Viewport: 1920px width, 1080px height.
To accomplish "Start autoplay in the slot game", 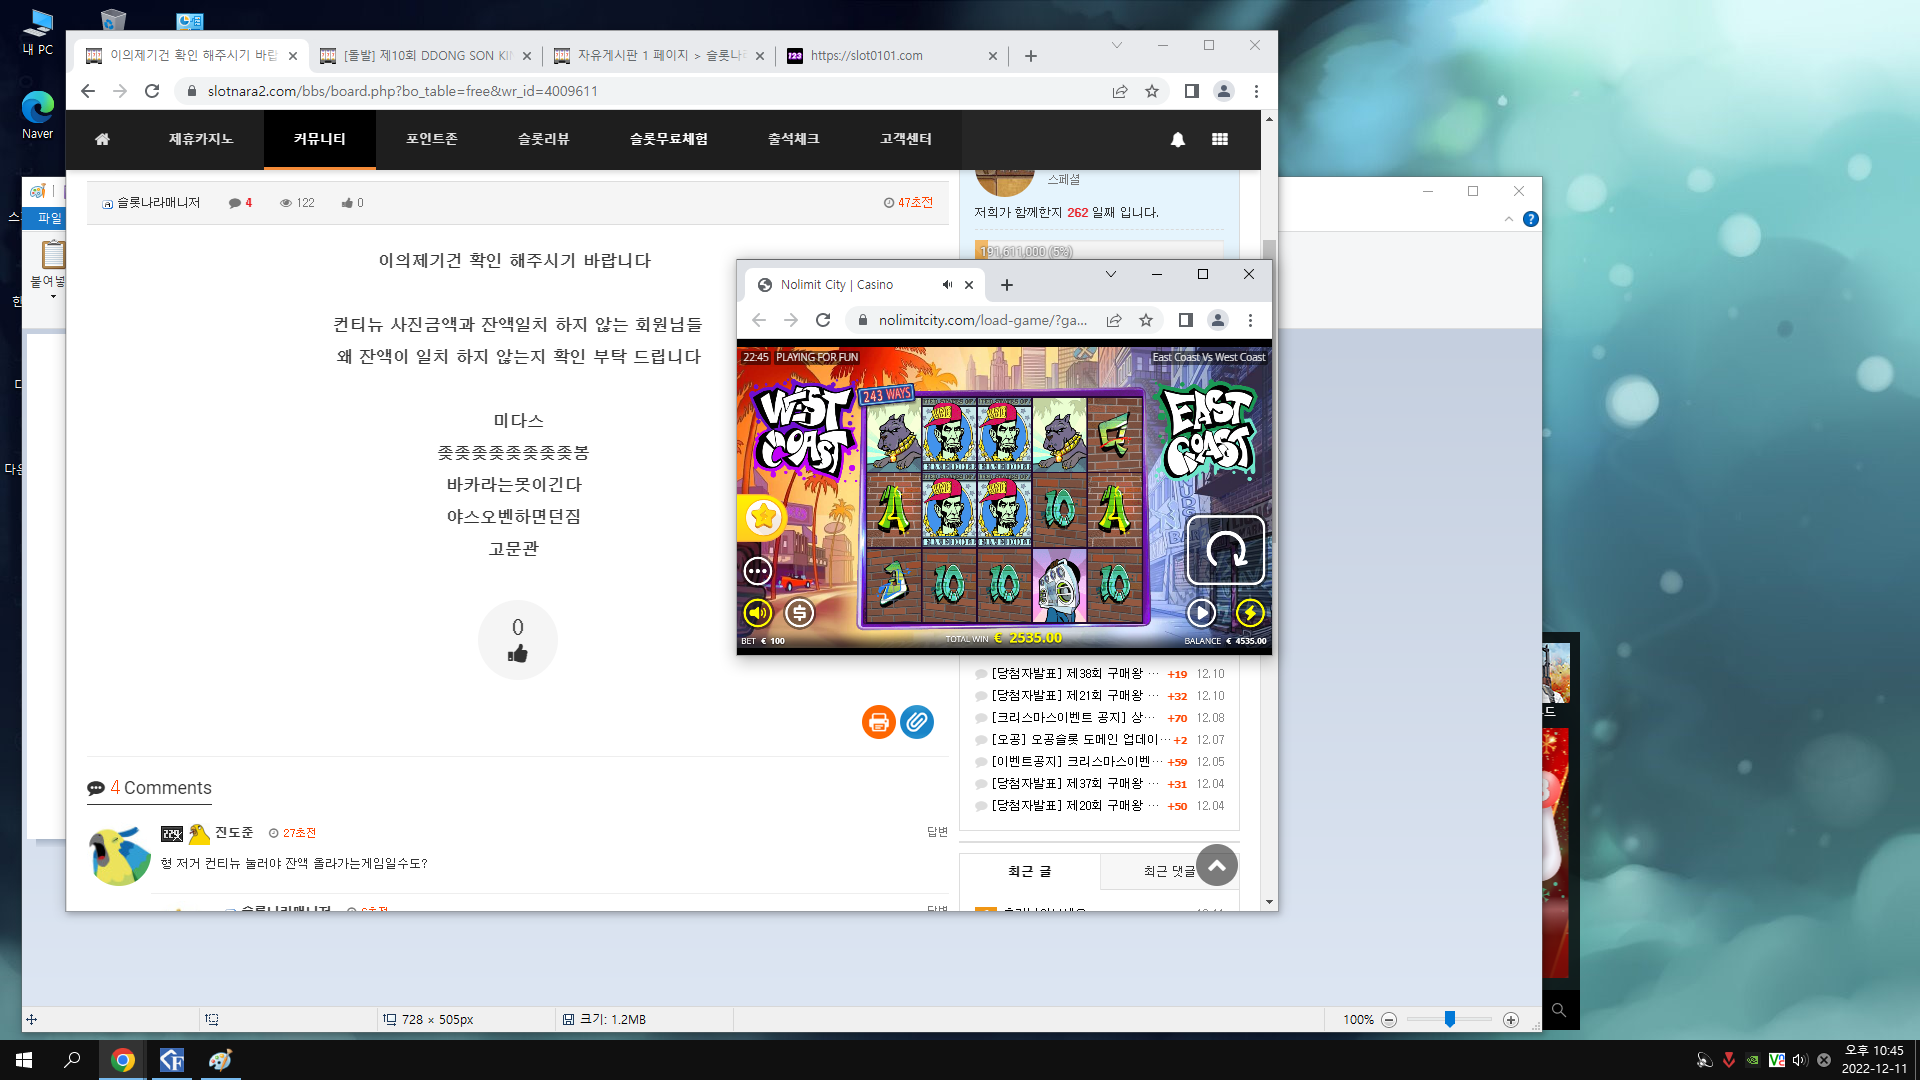I will (1201, 613).
